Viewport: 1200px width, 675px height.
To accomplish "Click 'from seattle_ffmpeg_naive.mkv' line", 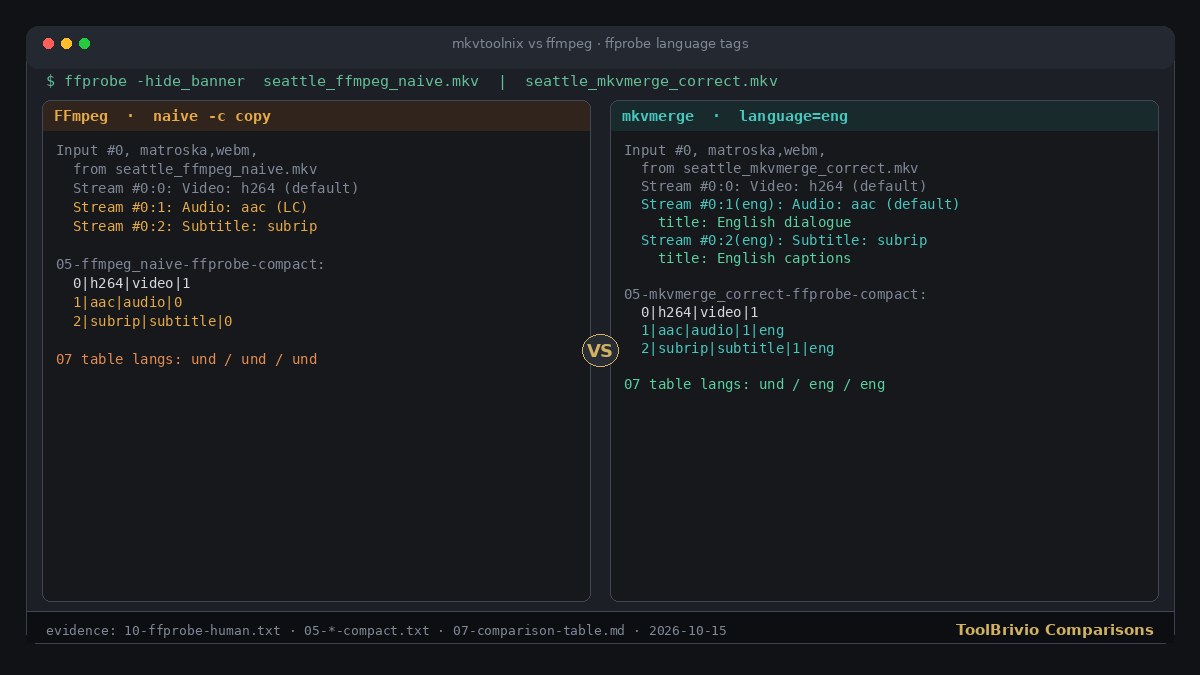I will pyautogui.click(x=195, y=169).
